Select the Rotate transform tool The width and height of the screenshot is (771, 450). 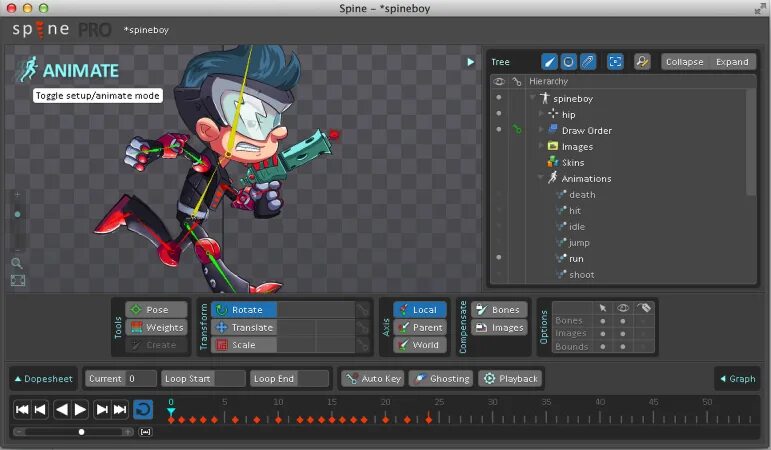[244, 310]
